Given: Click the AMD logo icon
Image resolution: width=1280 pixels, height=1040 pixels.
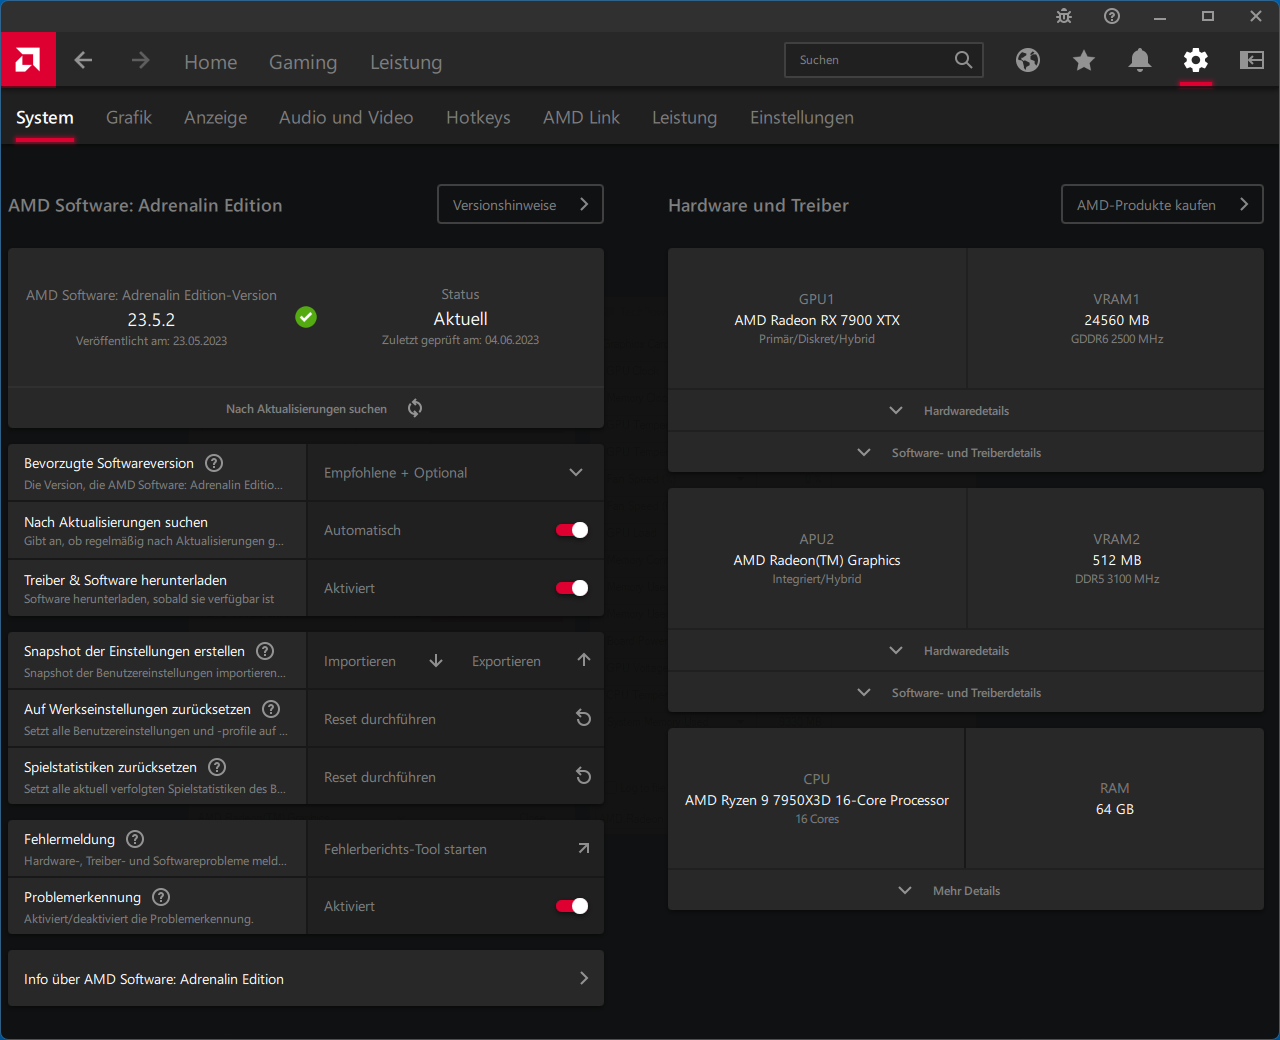Looking at the screenshot, I should 28,60.
